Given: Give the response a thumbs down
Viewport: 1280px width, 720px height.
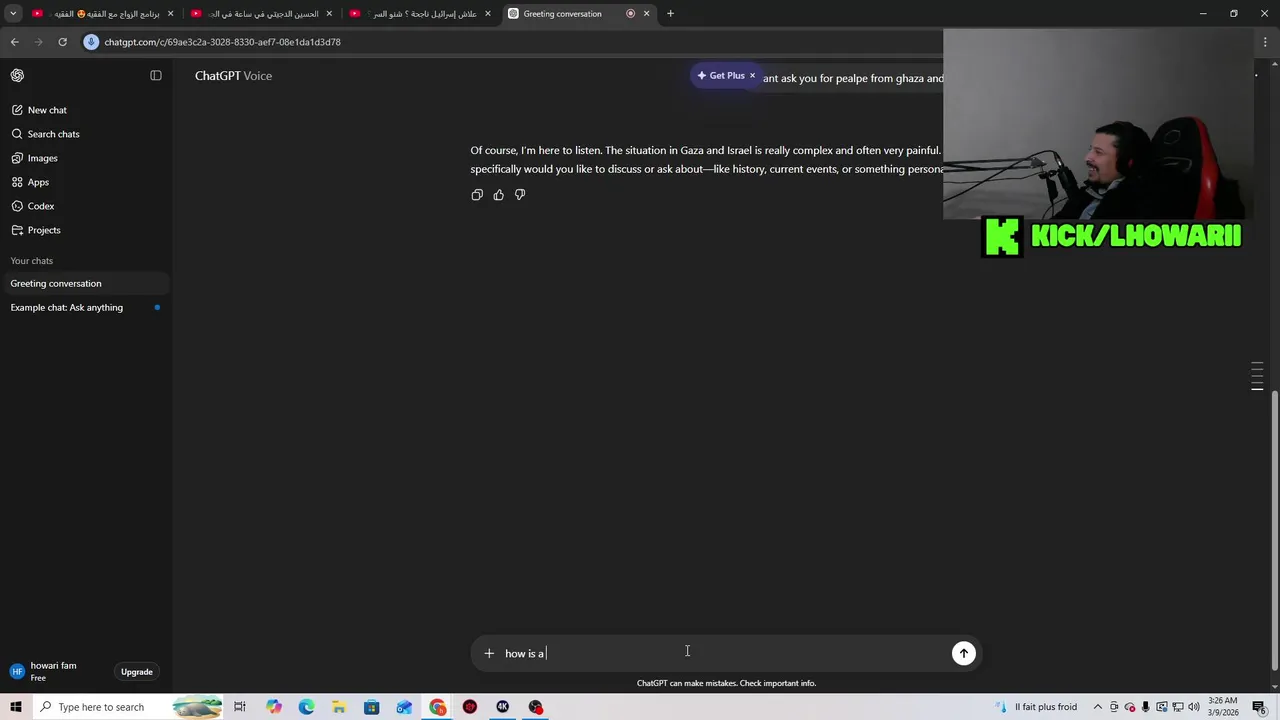Looking at the screenshot, I should point(520,195).
